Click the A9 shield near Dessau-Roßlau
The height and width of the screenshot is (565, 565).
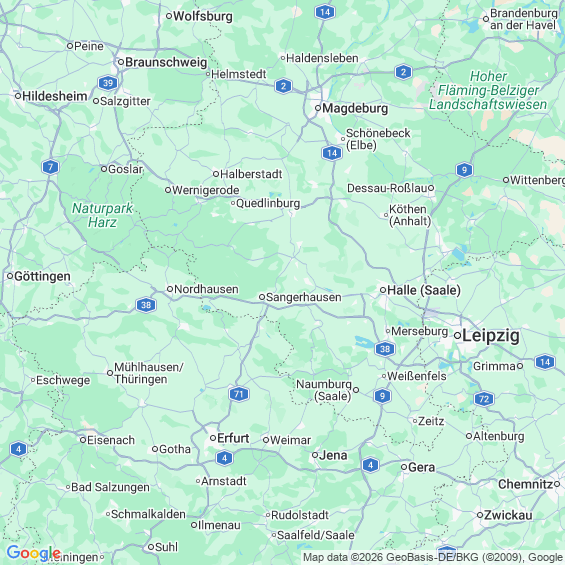point(464,170)
